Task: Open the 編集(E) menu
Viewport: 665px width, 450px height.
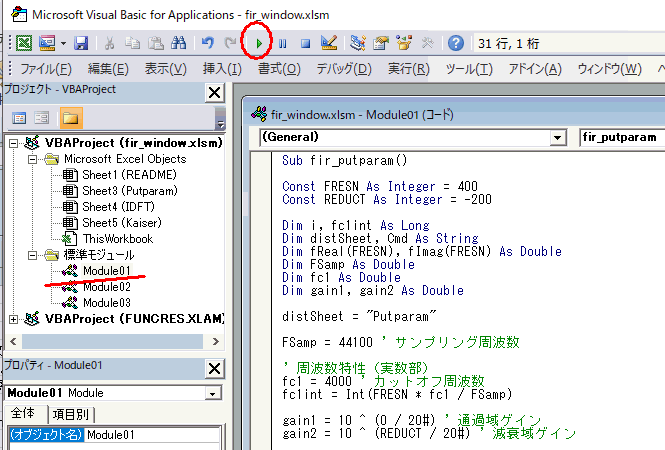Action: [108, 68]
